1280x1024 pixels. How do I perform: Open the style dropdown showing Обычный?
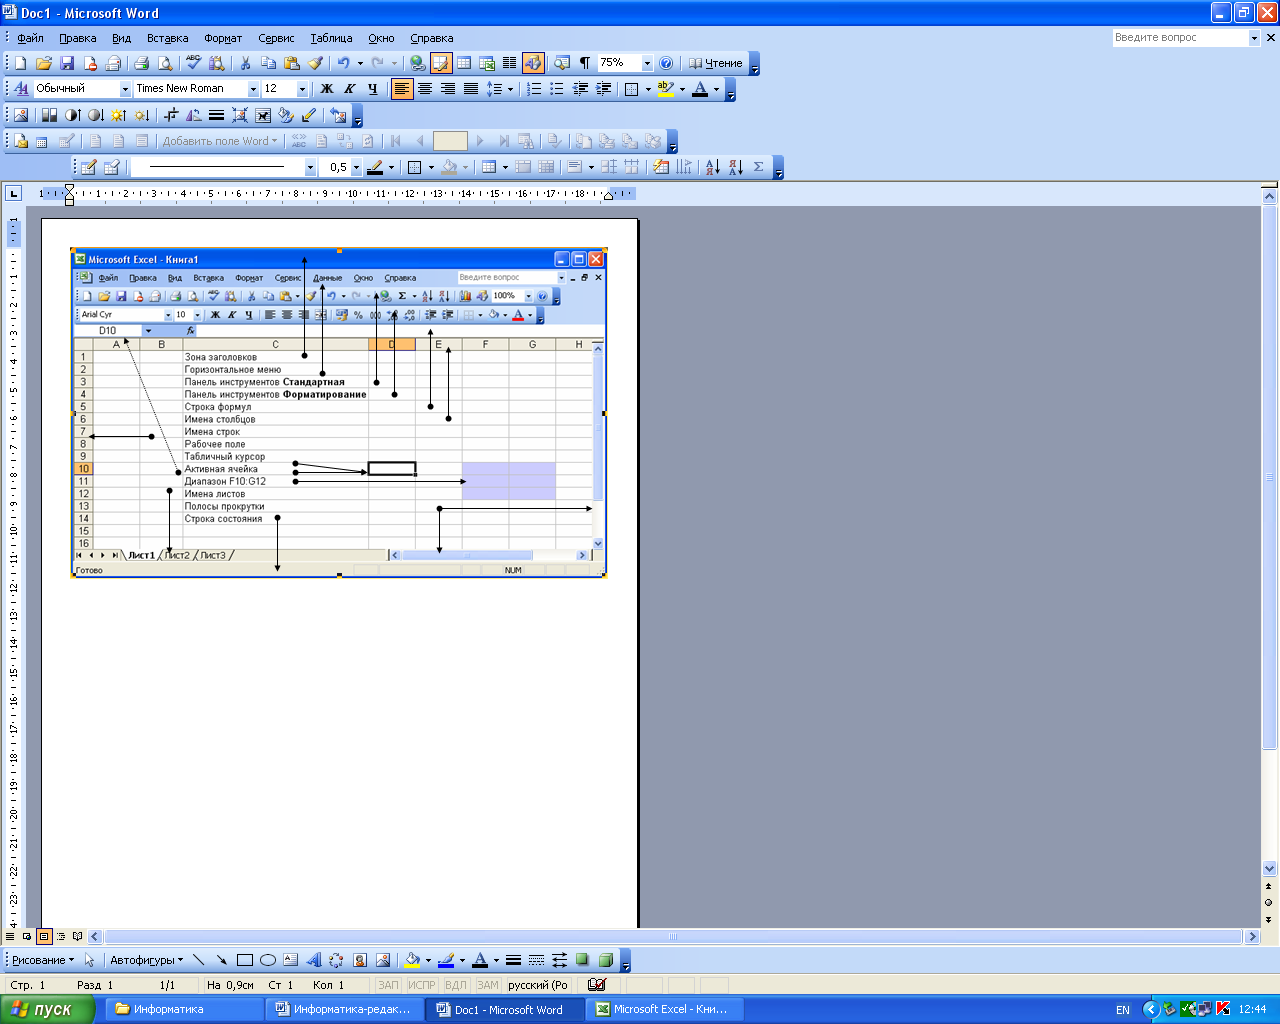tap(126, 89)
